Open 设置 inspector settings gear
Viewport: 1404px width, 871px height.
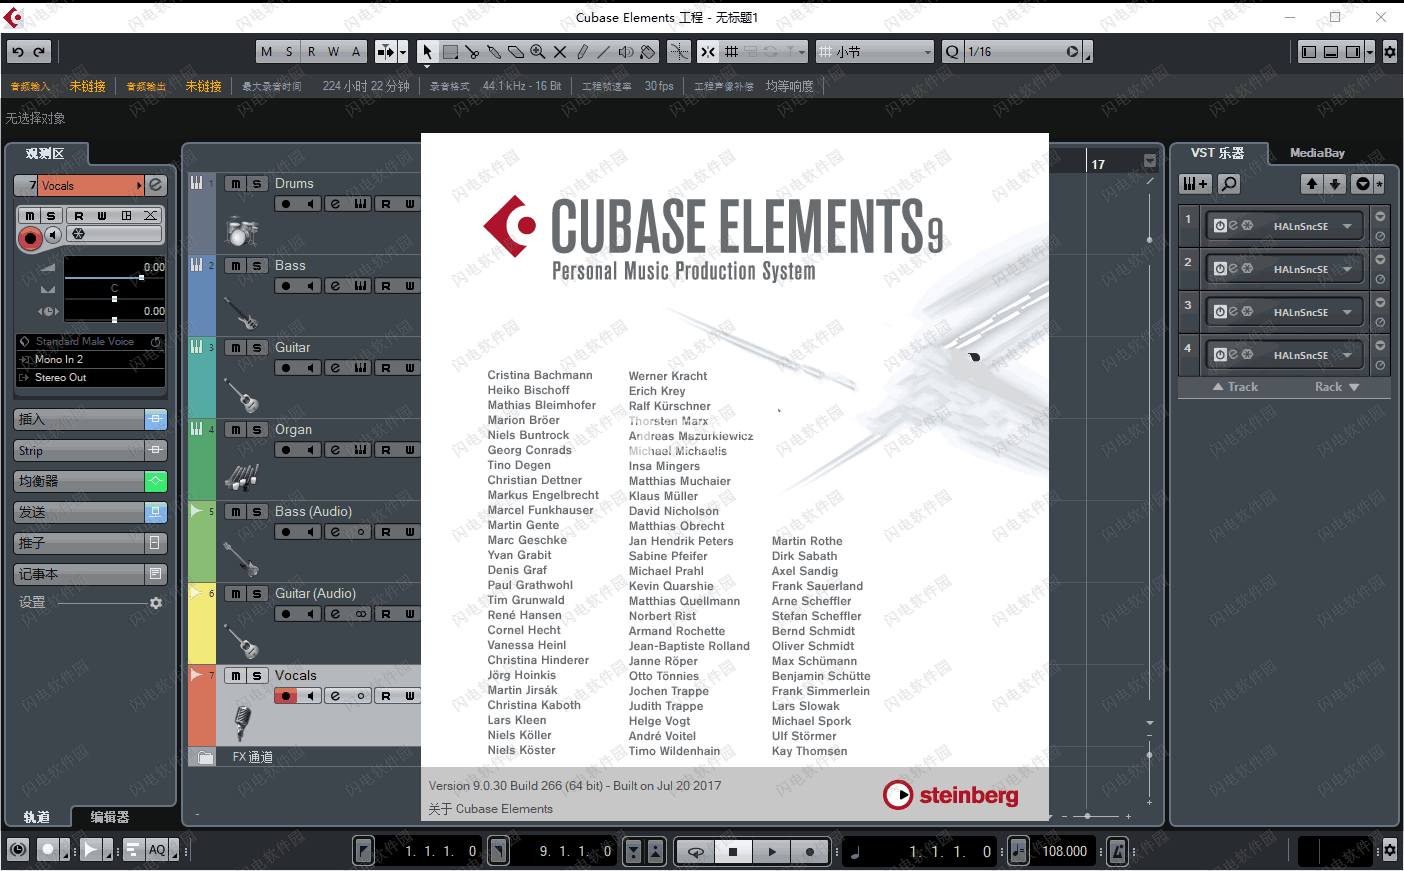(156, 603)
